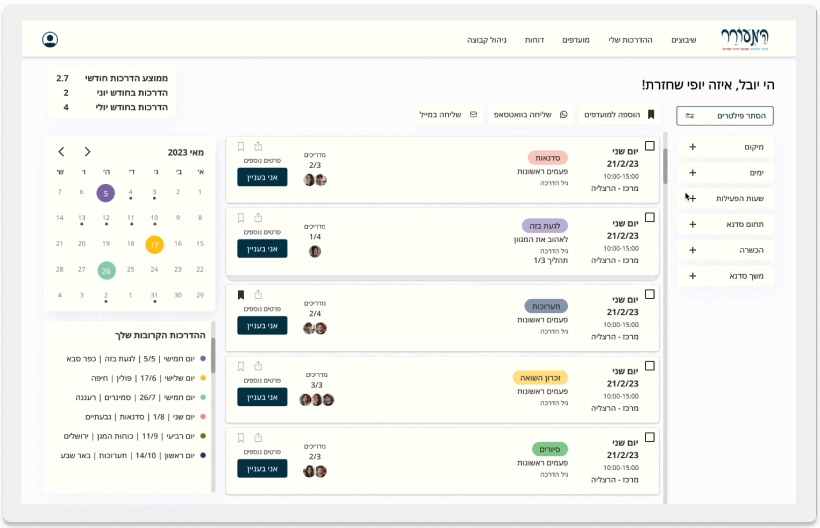The height and width of the screenshot is (528, 820).
Task: Click the תערוכות blue-gray tag
Action: (x=546, y=306)
